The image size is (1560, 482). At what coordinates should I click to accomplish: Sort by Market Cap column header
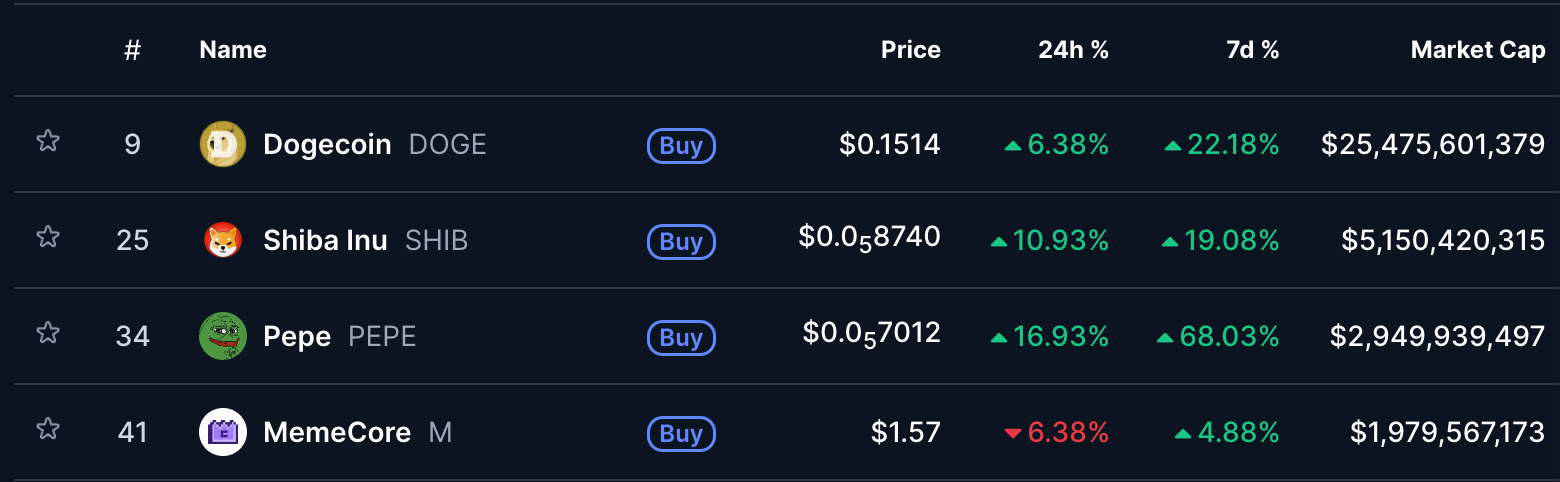(x=1477, y=50)
